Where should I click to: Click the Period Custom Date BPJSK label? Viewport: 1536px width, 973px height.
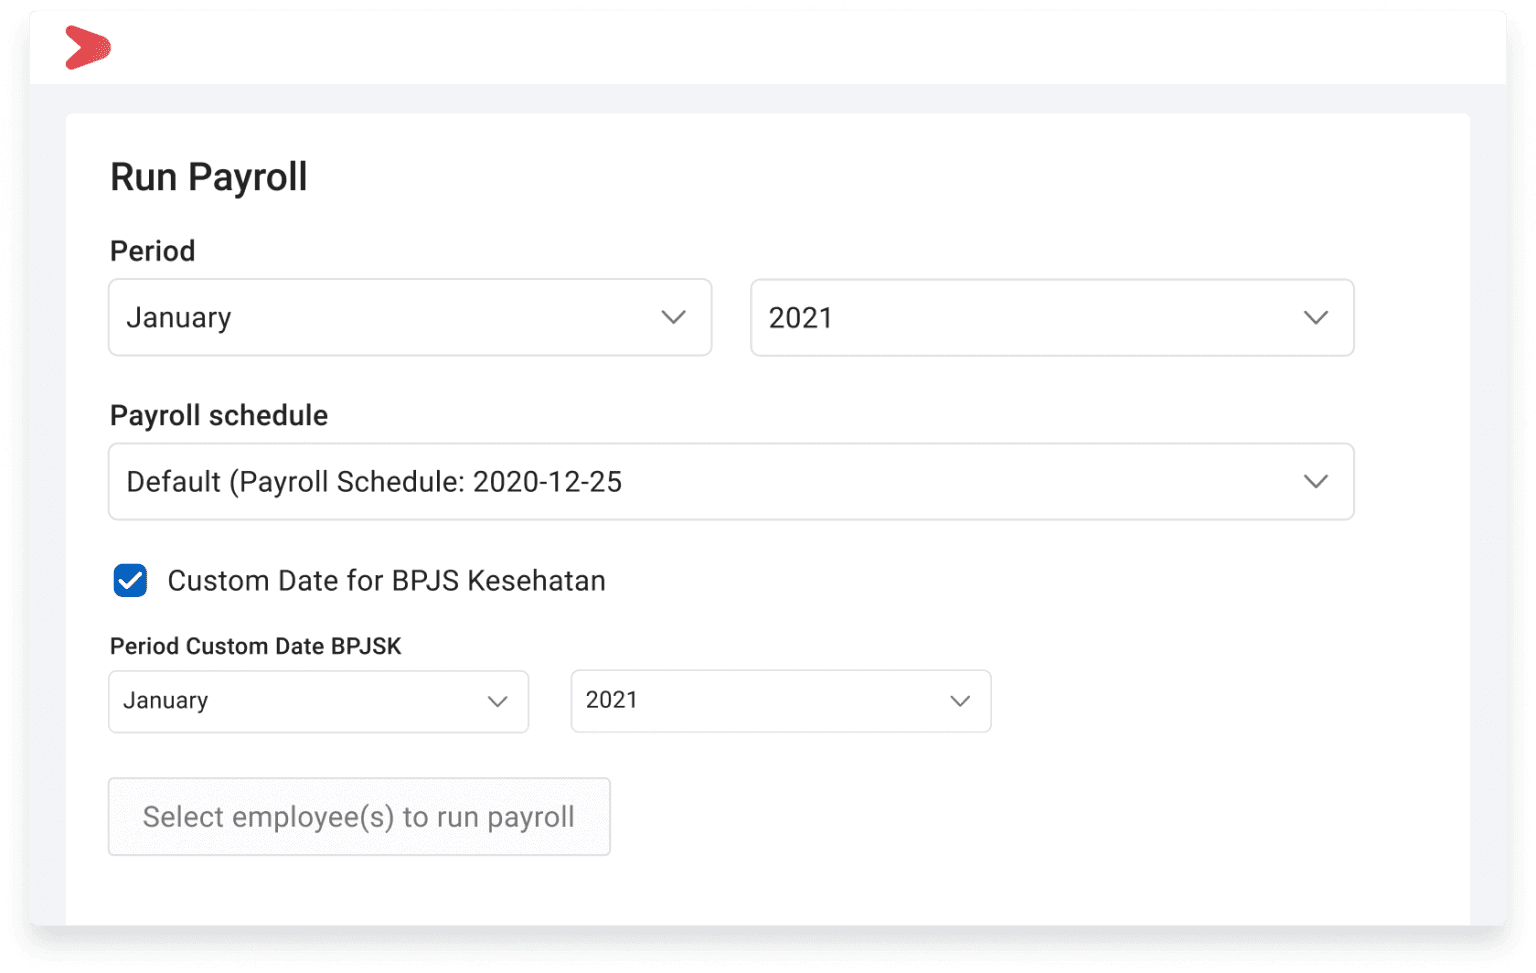tap(255, 646)
